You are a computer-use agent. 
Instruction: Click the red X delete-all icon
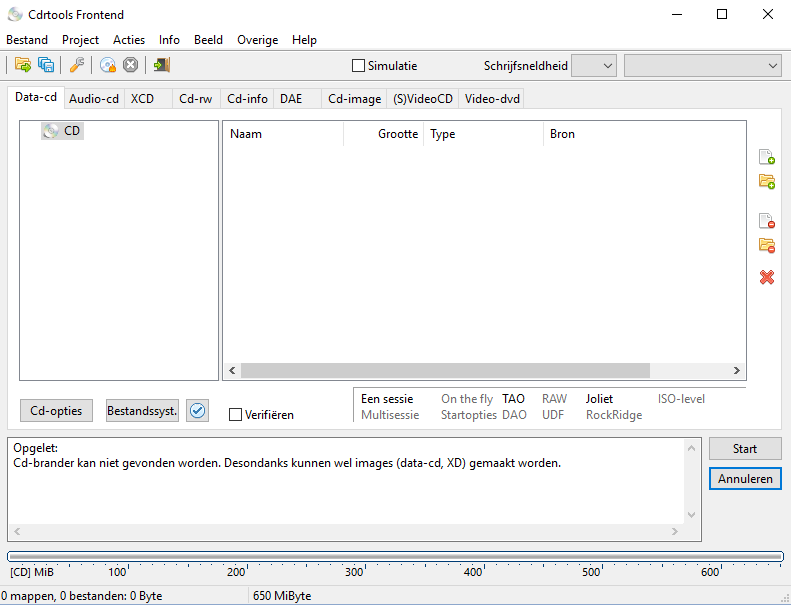[x=767, y=277]
